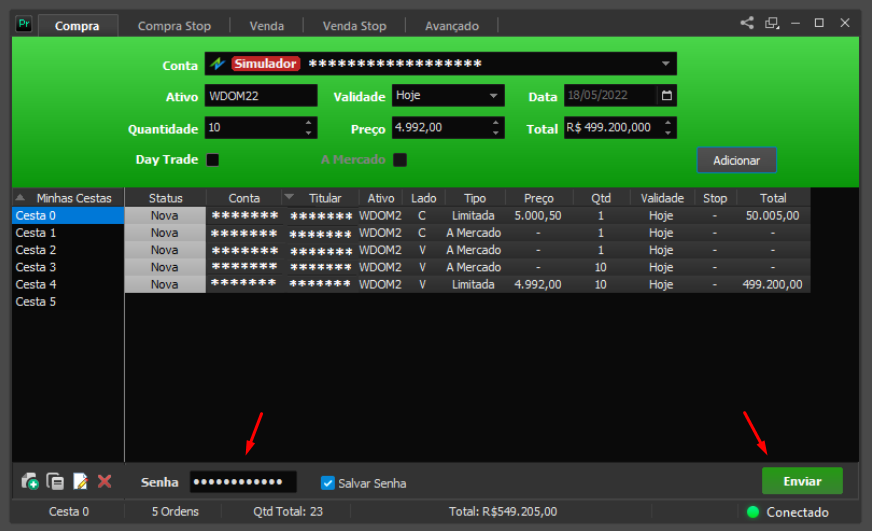The width and height of the screenshot is (872, 531).
Task: Click the duplicate basket icon
Action: click(55, 482)
